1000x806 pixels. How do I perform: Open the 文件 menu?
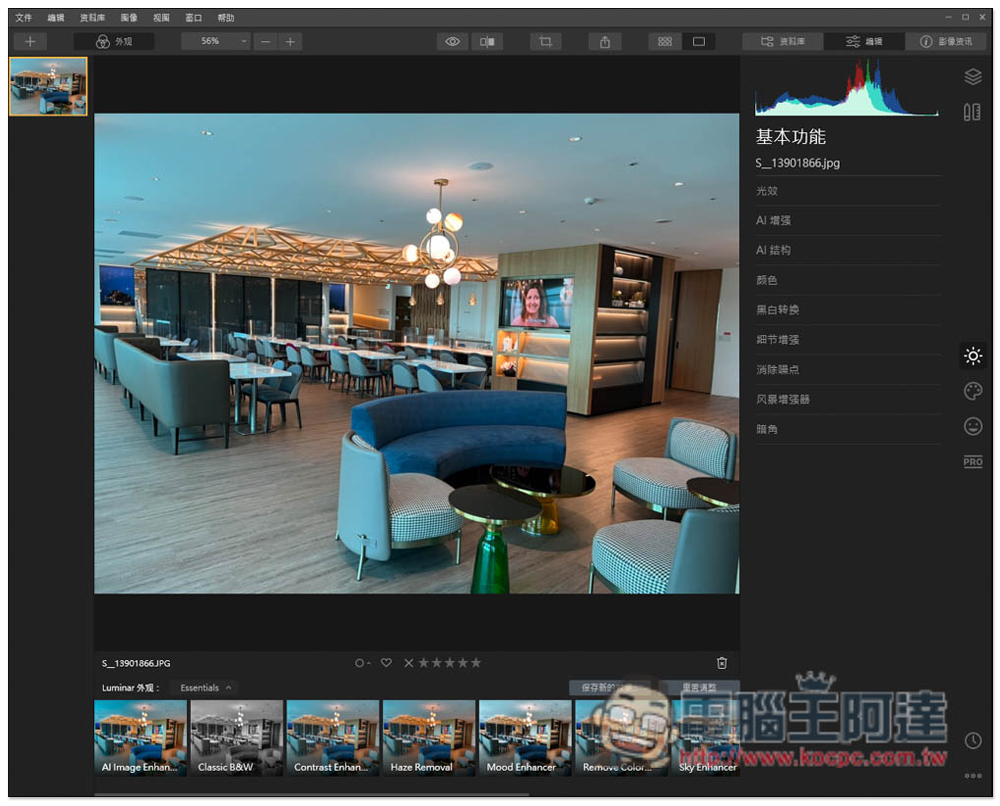[24, 17]
